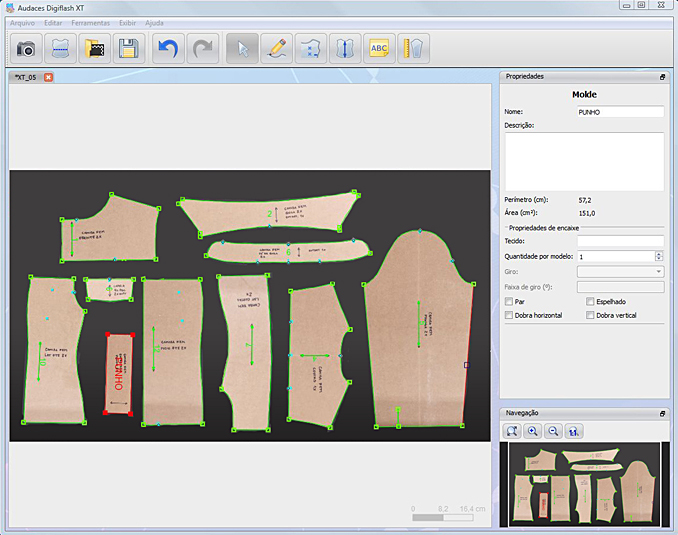Click the Perímetro value 57,2
Screen dimensions: 678x535
click(585, 200)
